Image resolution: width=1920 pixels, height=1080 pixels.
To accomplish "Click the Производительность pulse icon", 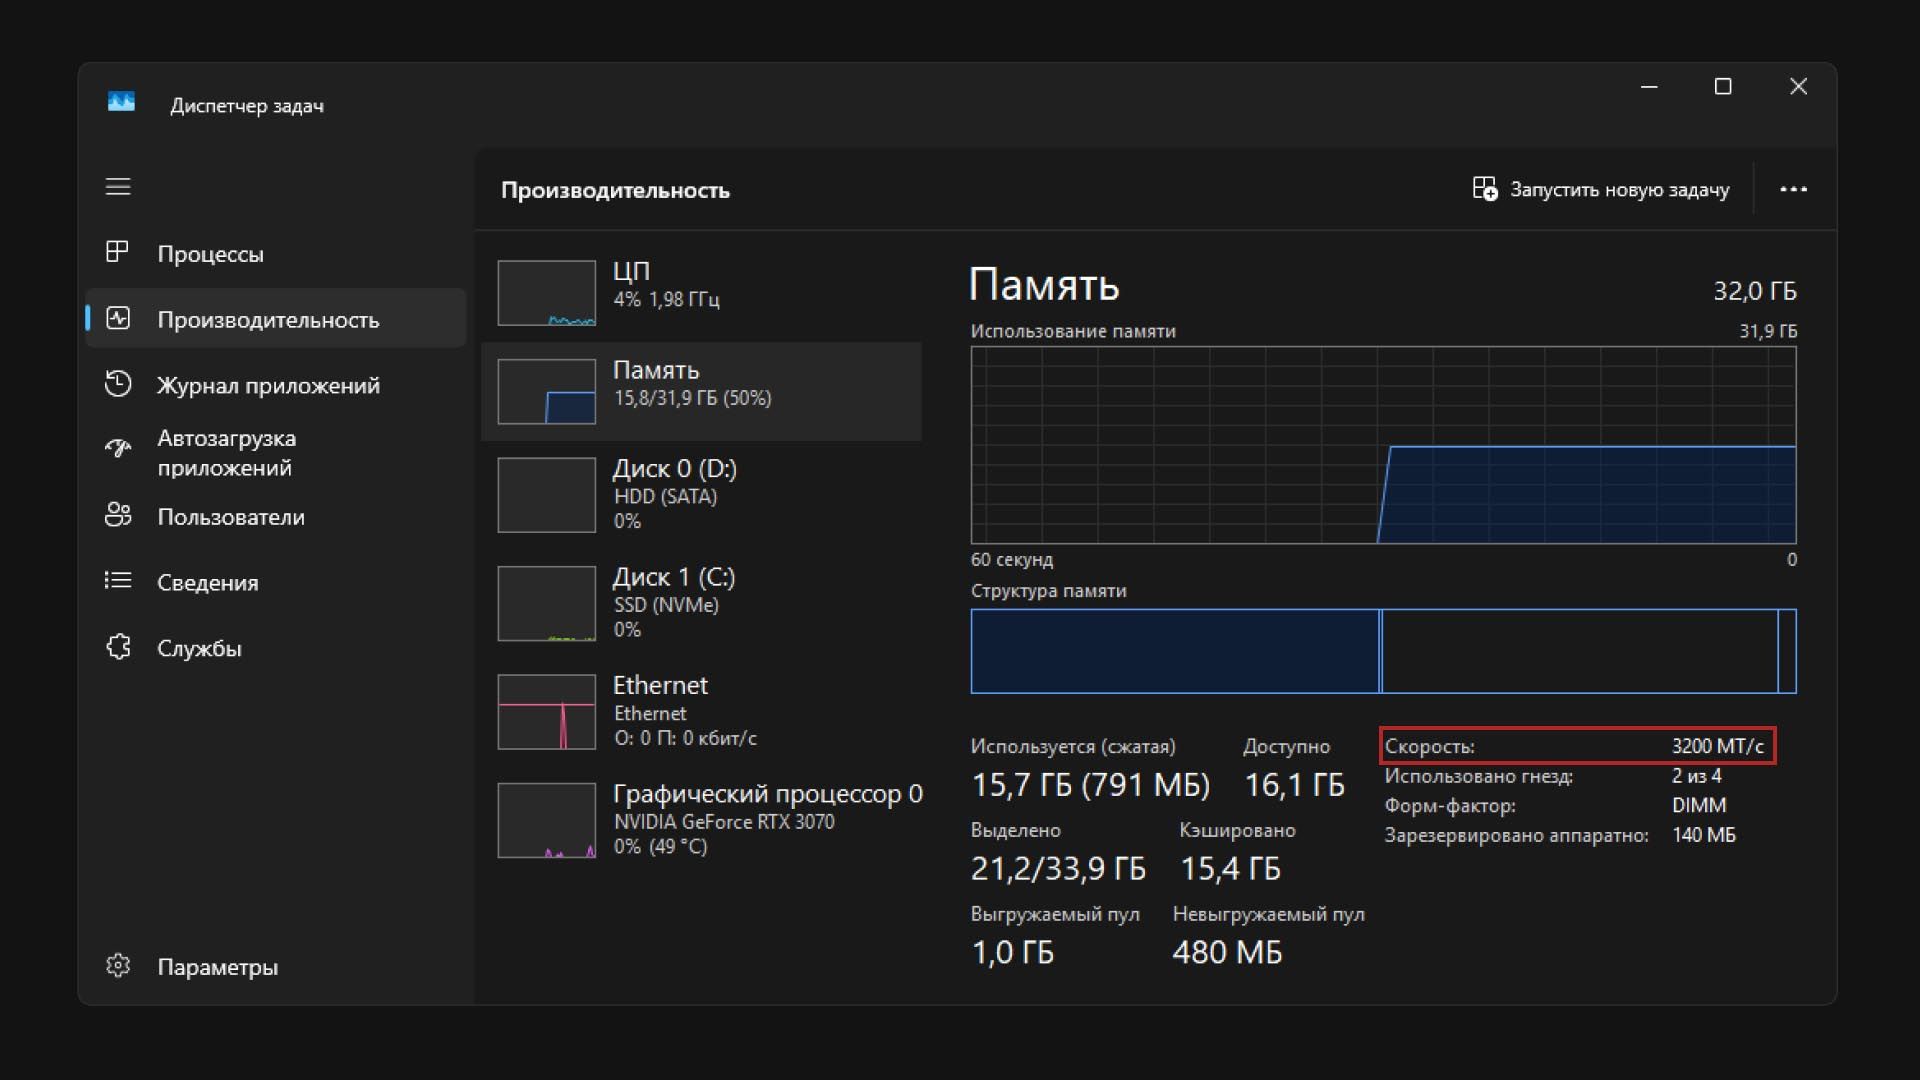I will [x=118, y=319].
